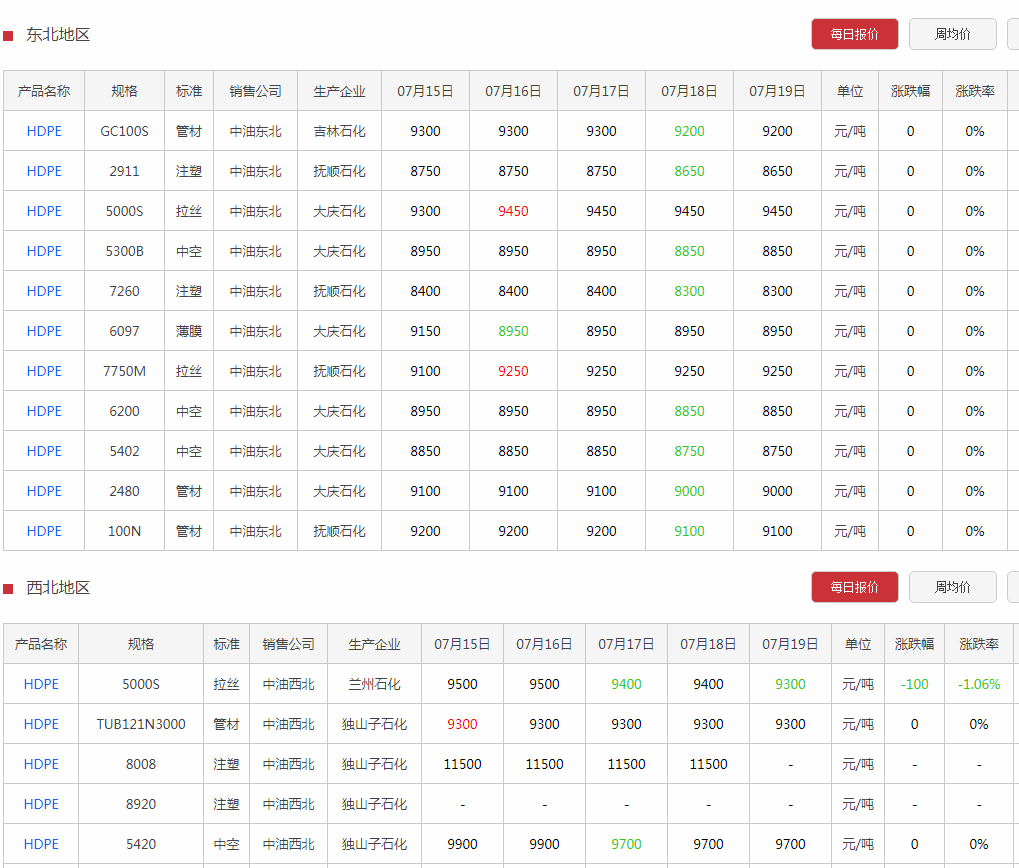Open HDPE link in TUB121N3000 row
1019x868 pixels.
tap(41, 724)
